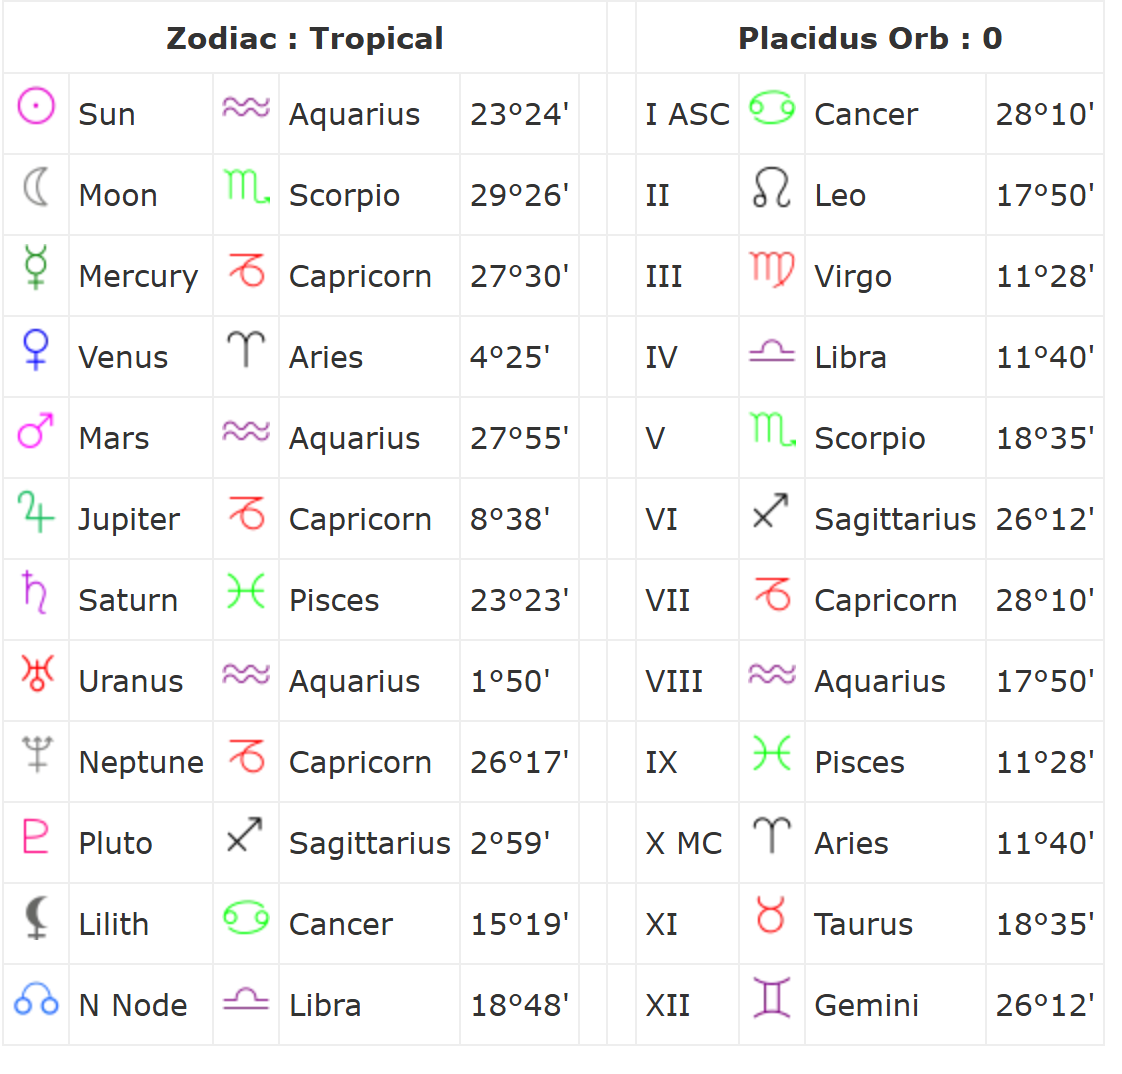Click the Taurus sign icon in XI row
Image resolution: width=1122 pixels, height=1074 pixels.
(771, 915)
